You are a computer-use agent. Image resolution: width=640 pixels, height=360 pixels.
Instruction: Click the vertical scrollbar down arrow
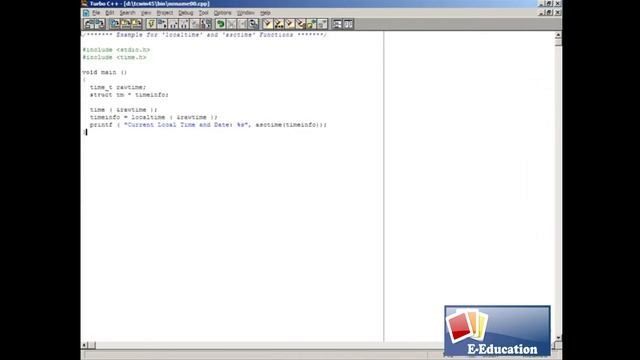coord(558,338)
